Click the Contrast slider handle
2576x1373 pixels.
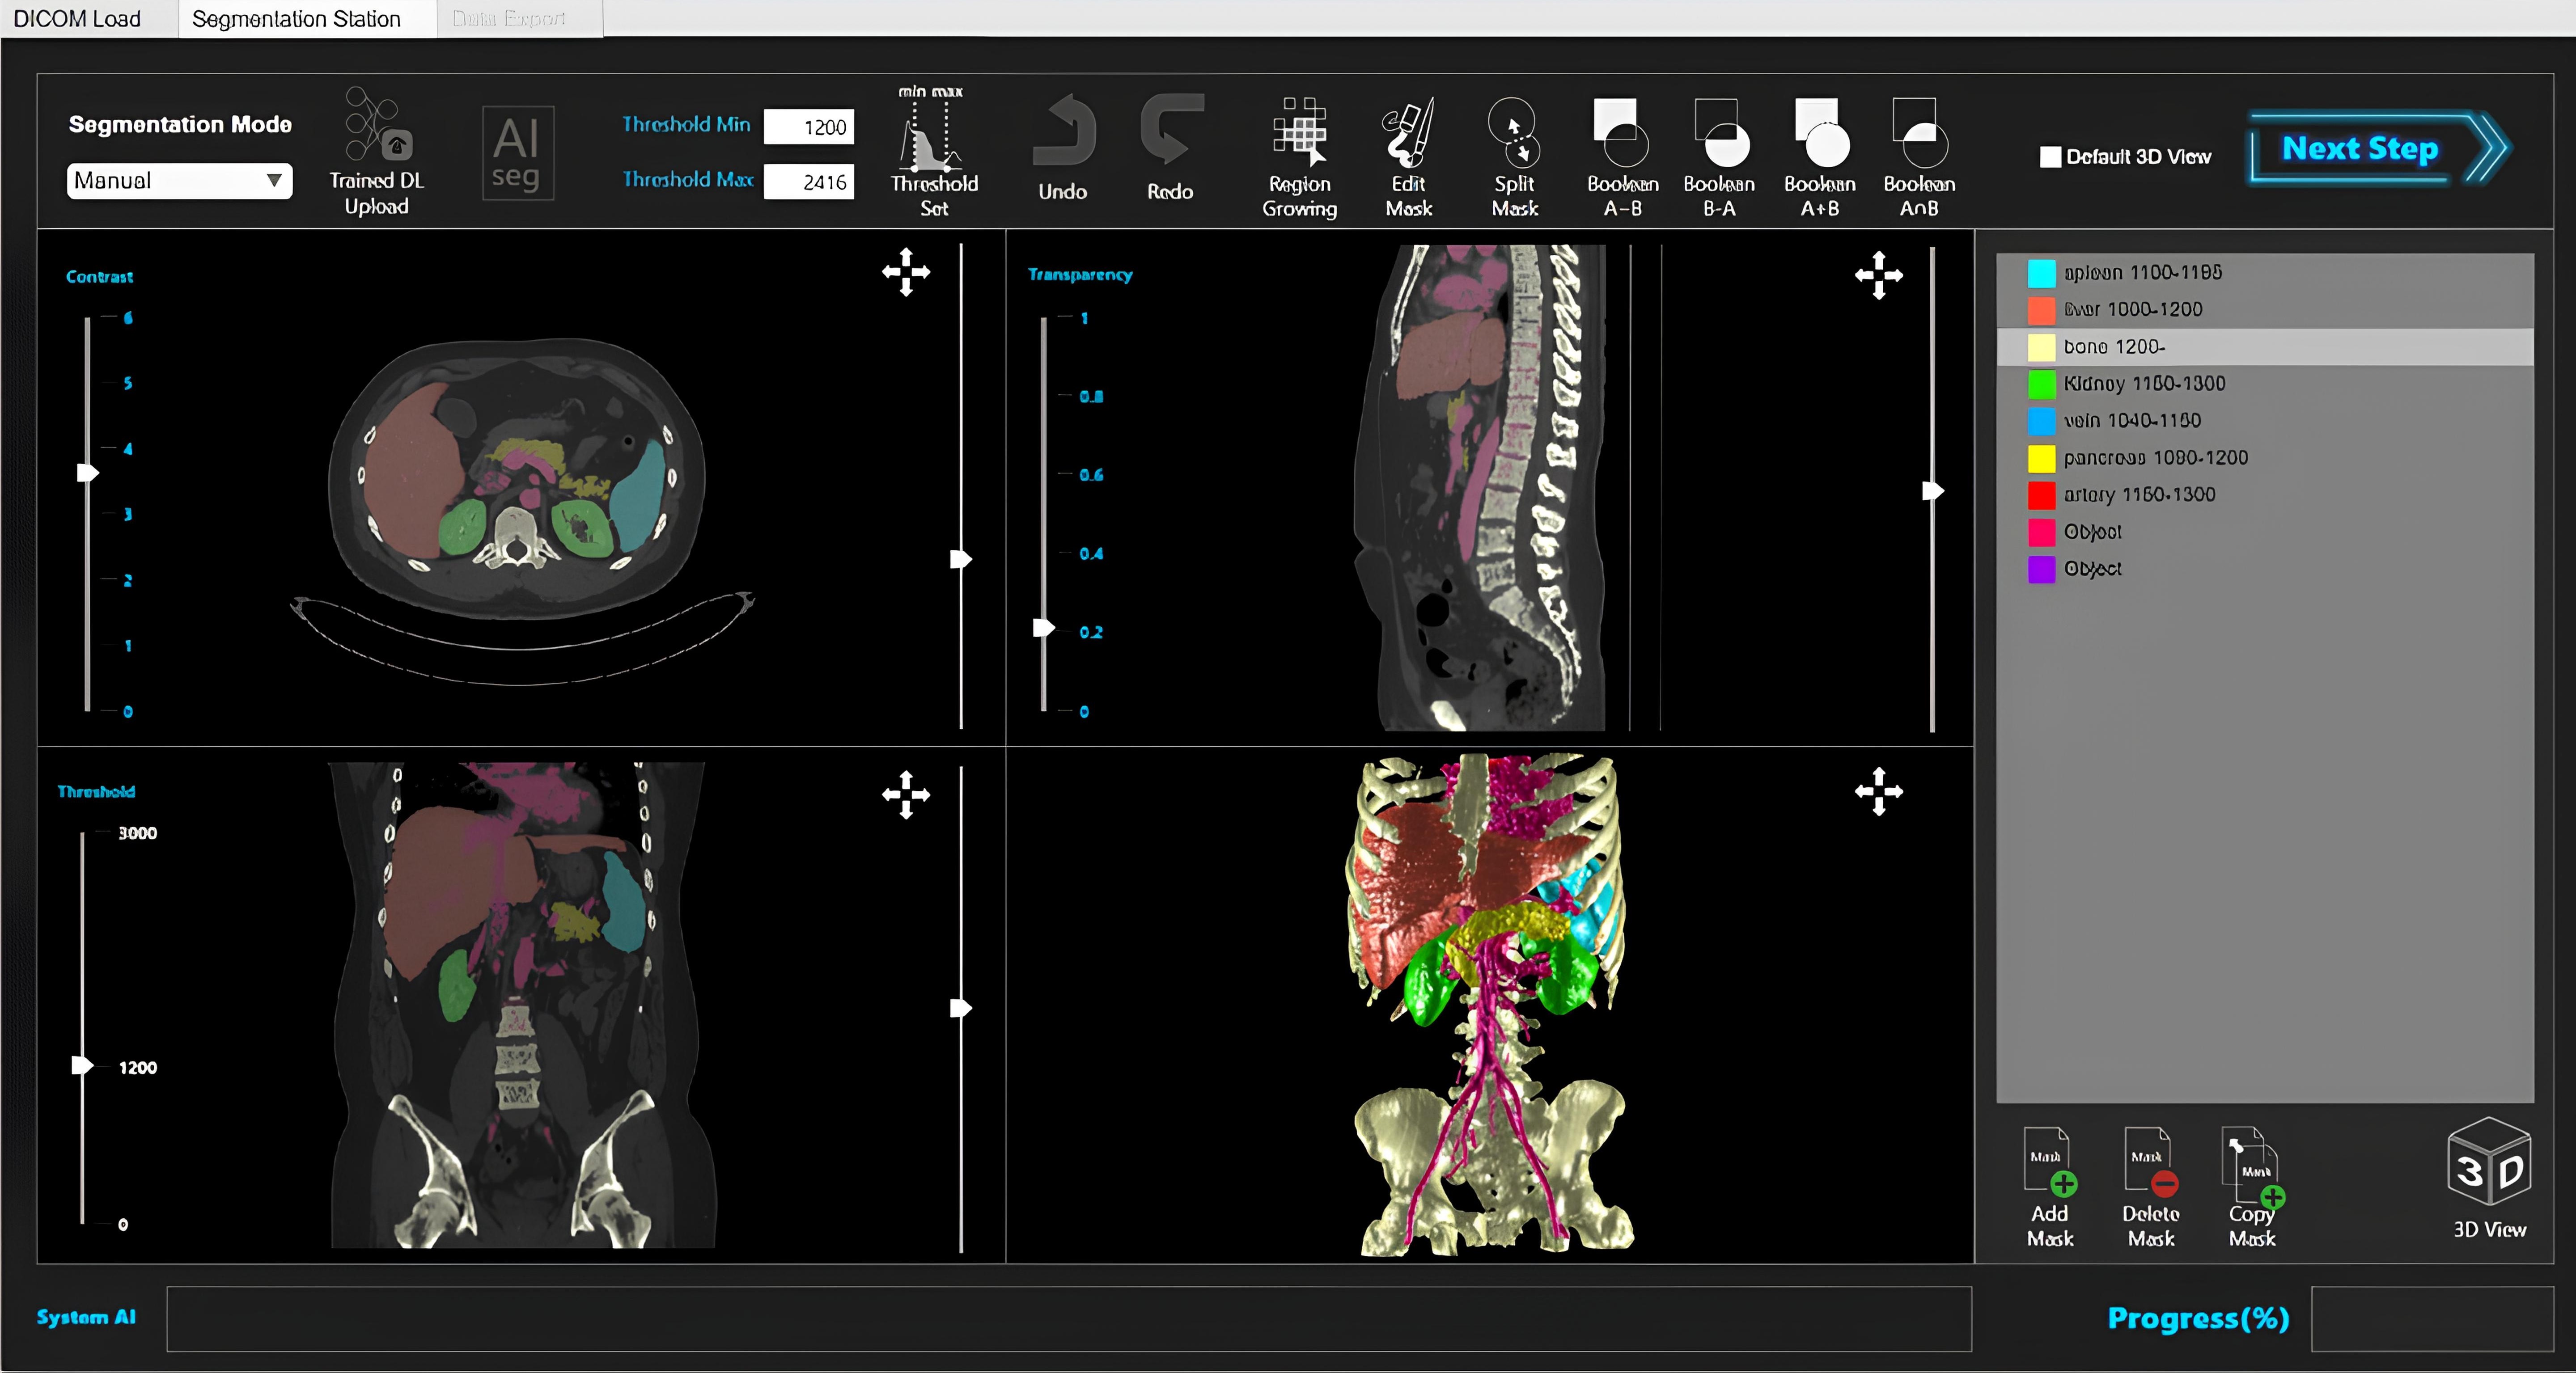[x=88, y=472]
